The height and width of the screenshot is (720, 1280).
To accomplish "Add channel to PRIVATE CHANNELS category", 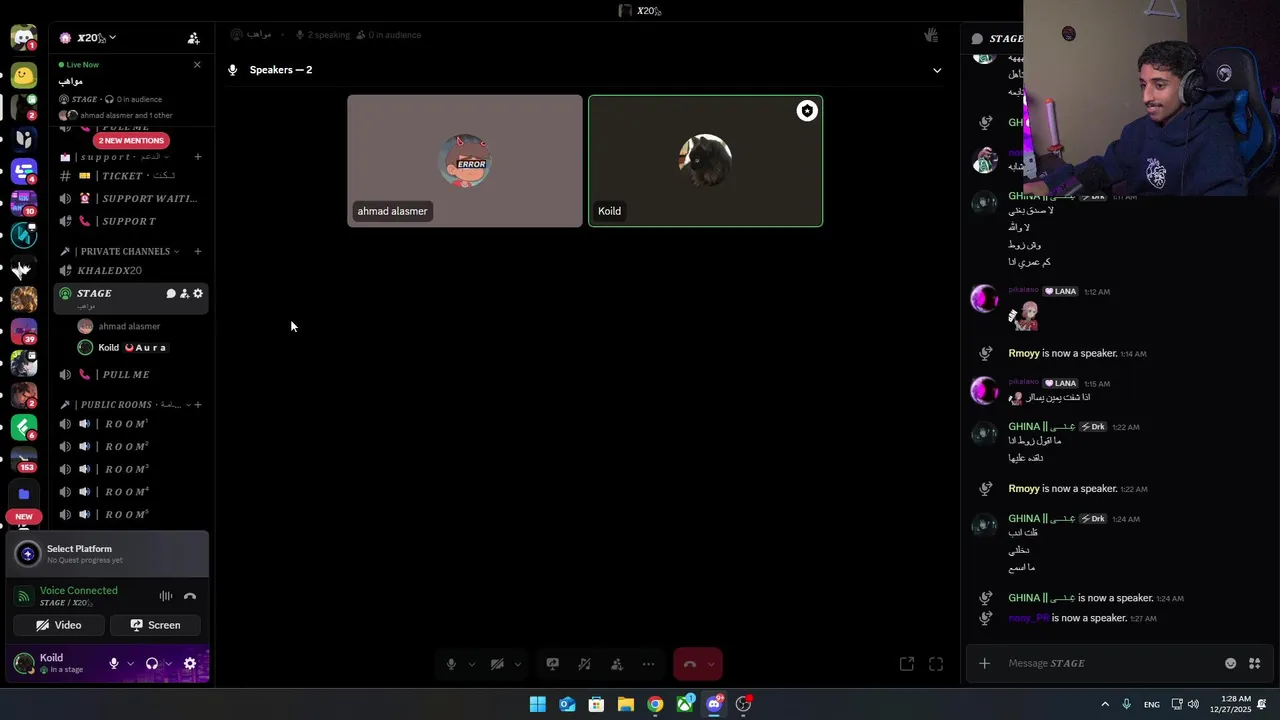I will [198, 252].
